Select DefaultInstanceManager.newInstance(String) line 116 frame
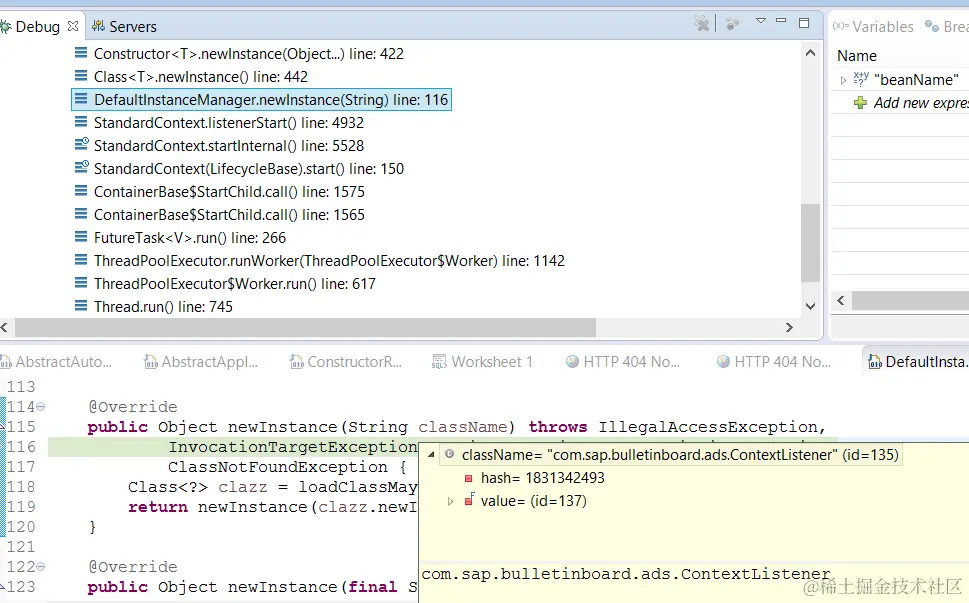The image size is (969, 603). coord(261,99)
